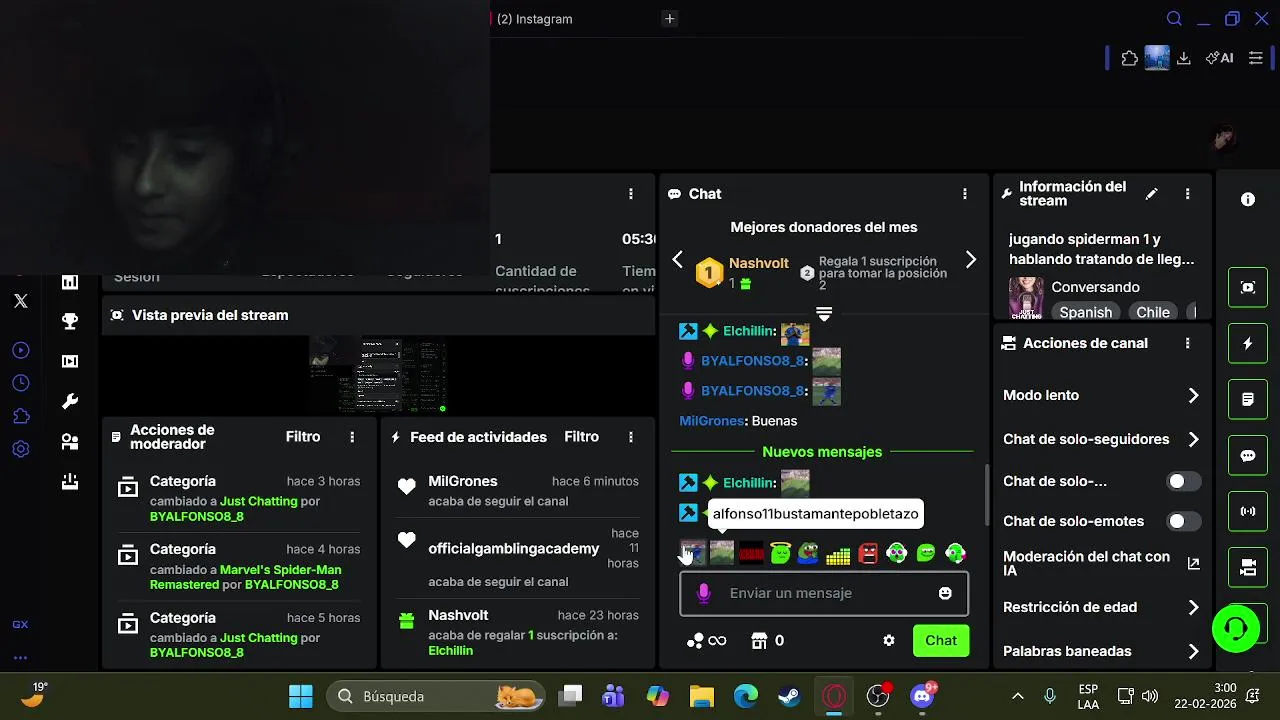
Task: Open the community moderators dashboard icon
Action: tap(70, 441)
